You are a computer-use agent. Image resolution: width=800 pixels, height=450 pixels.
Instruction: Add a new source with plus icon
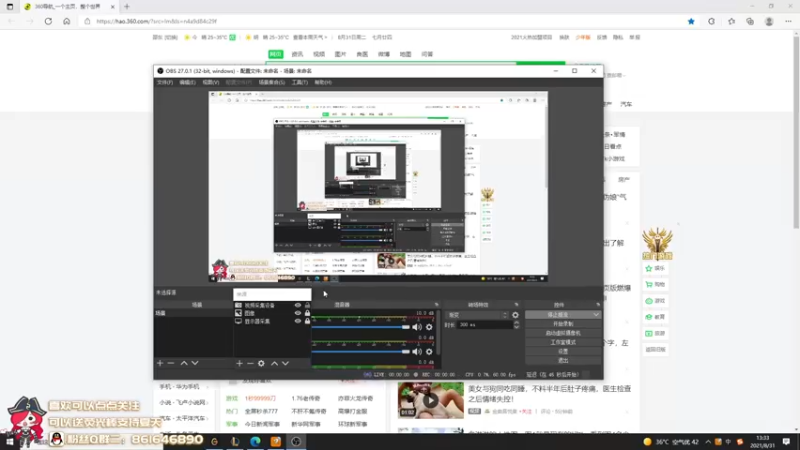[x=239, y=363]
